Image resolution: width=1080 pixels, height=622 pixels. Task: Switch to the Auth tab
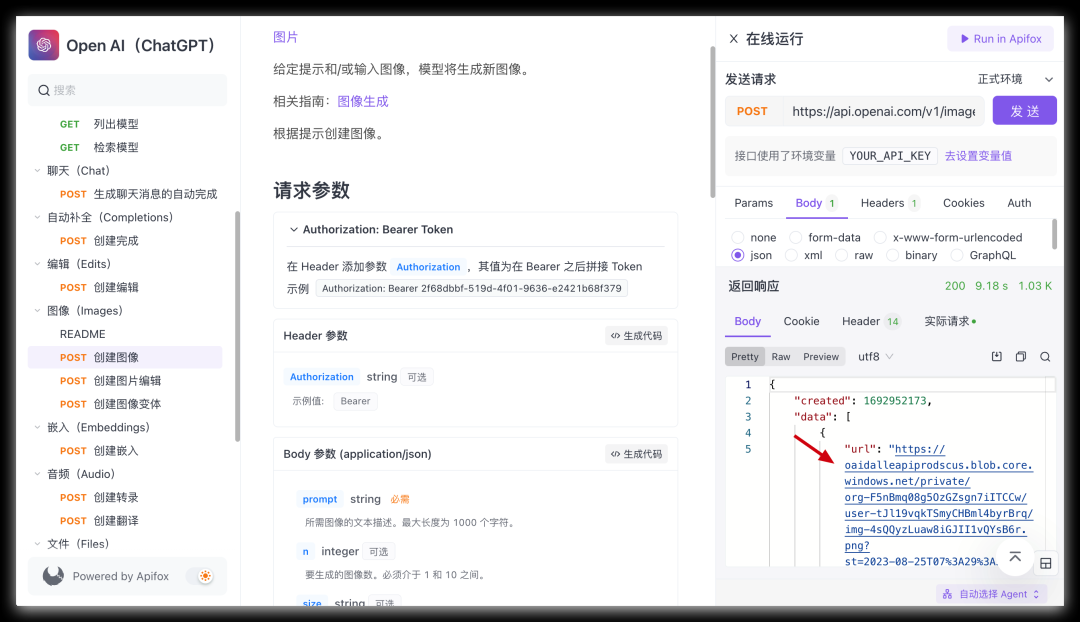click(x=1019, y=203)
